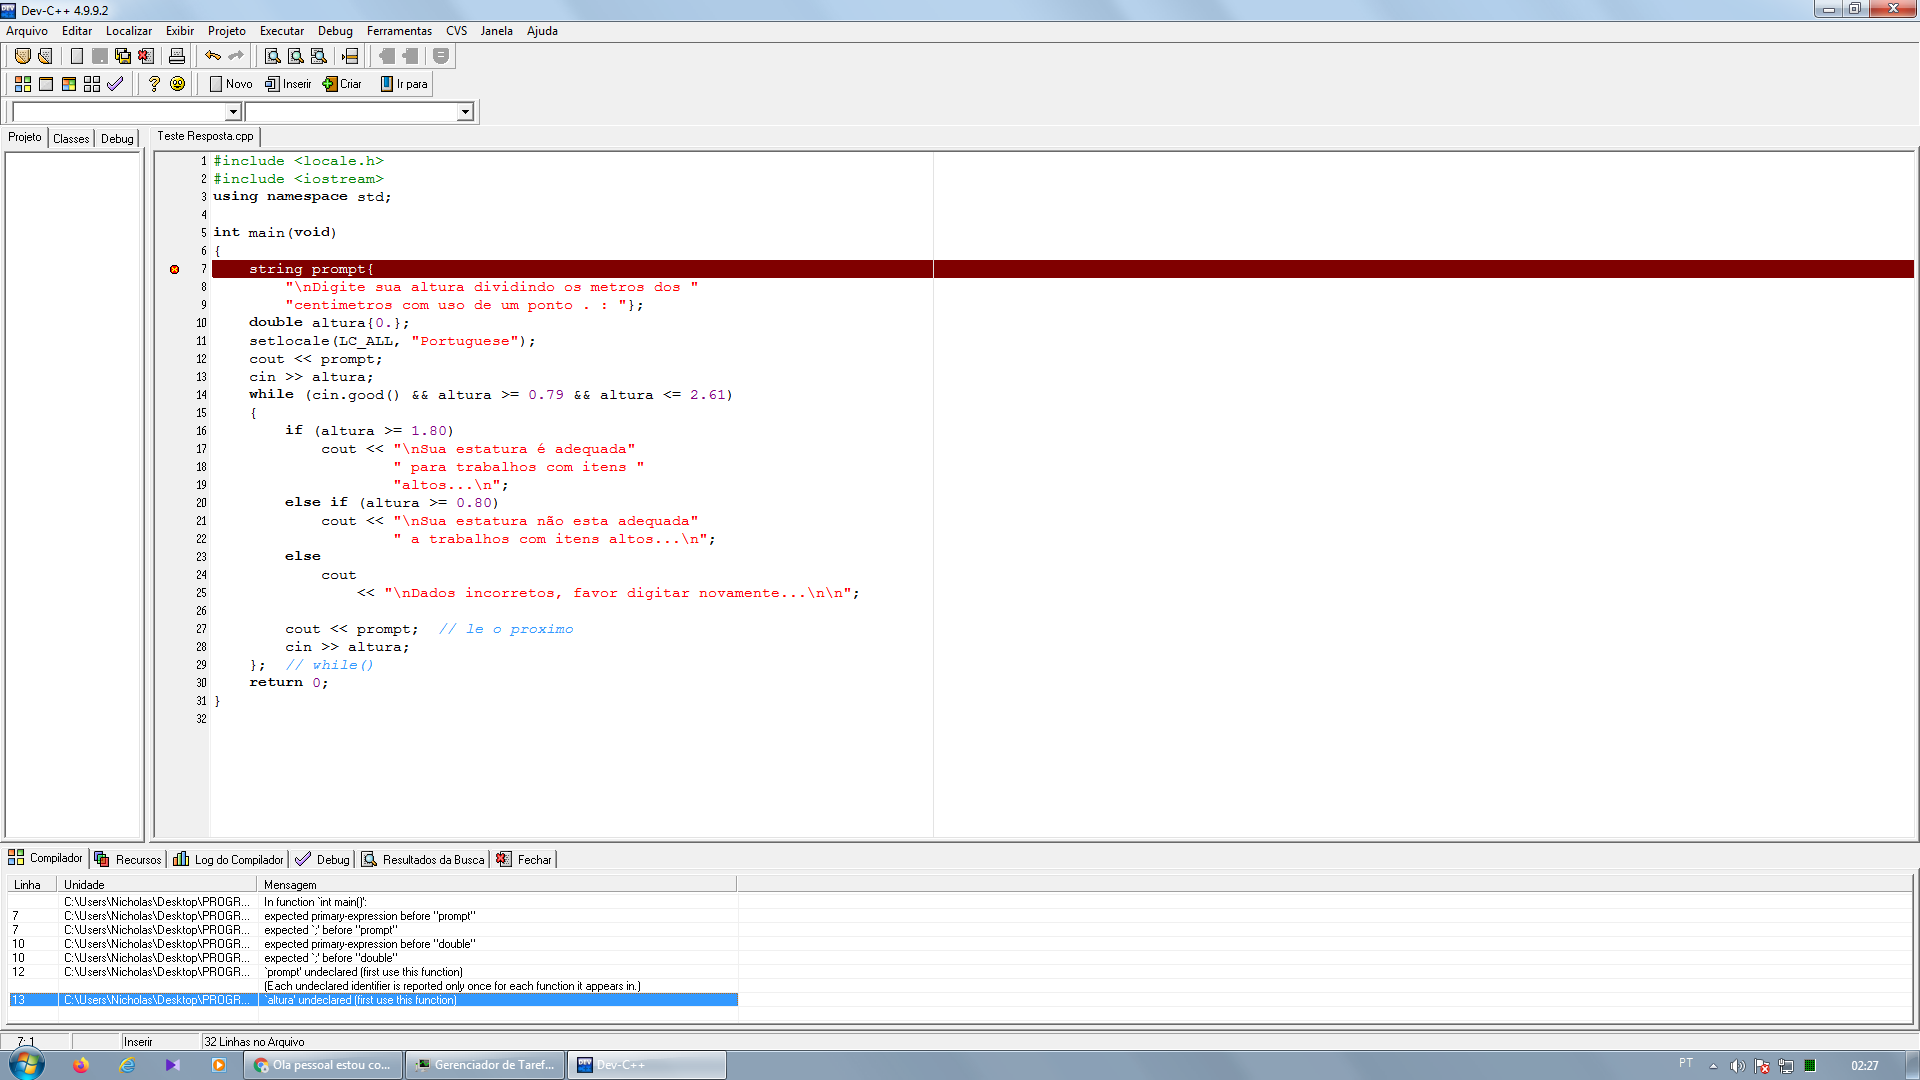Click the Find magnifier icon
This screenshot has width=1920, height=1080.
[x=272, y=56]
